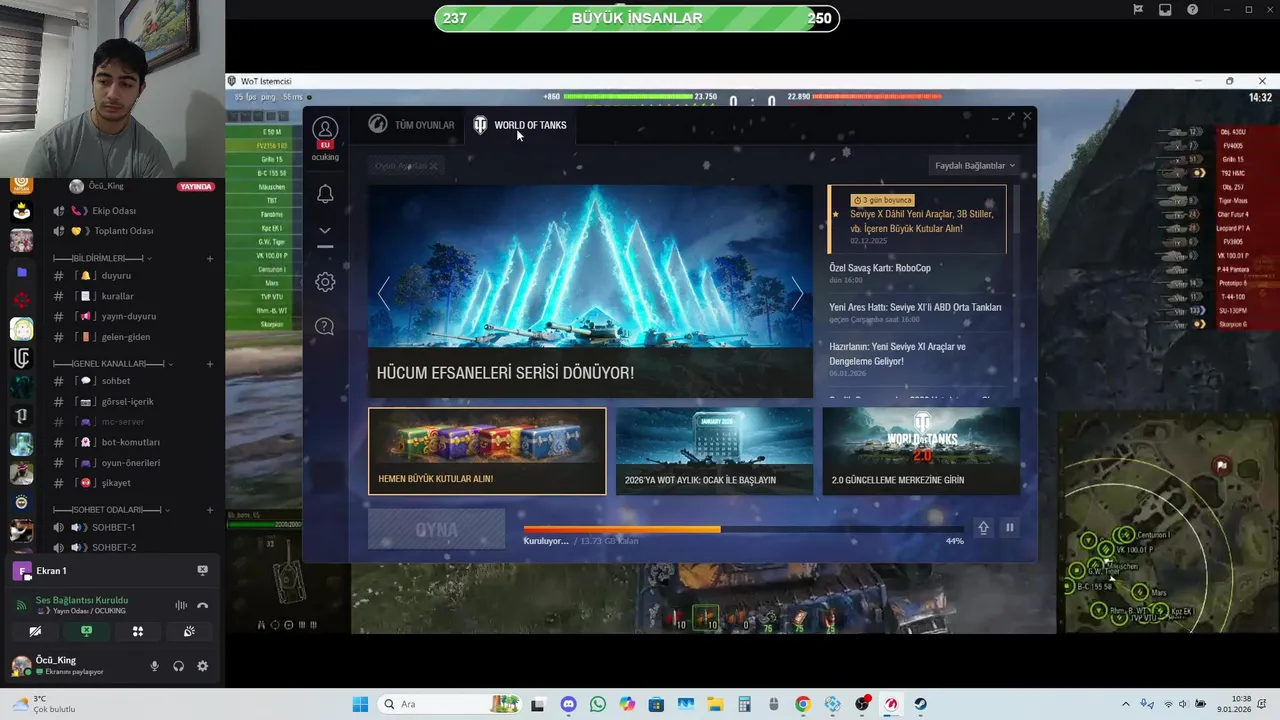Open news item Özel Savaş Kartı: RoboCop
The height and width of the screenshot is (720, 1280).
(x=880, y=268)
